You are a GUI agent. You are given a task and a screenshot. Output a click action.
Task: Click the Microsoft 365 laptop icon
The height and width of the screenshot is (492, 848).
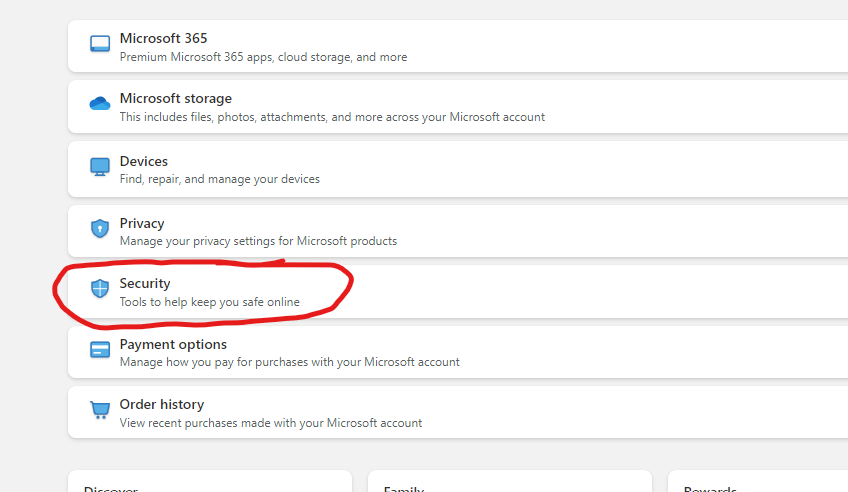(x=100, y=44)
